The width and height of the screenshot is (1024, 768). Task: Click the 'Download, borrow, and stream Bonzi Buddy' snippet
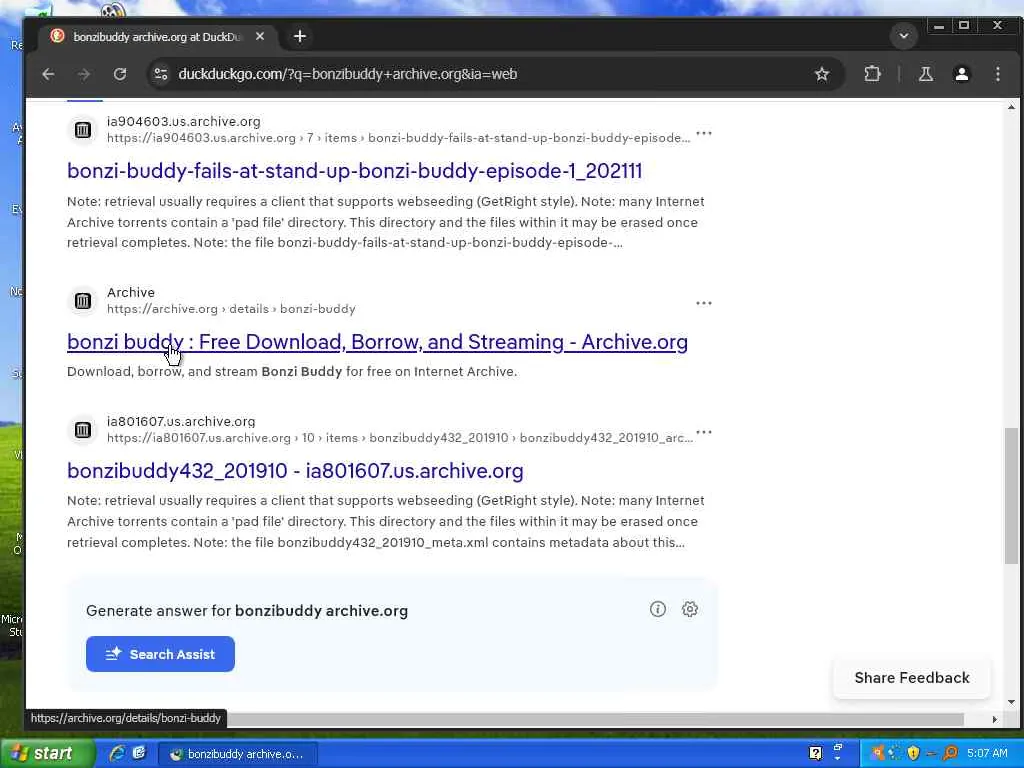(292, 372)
